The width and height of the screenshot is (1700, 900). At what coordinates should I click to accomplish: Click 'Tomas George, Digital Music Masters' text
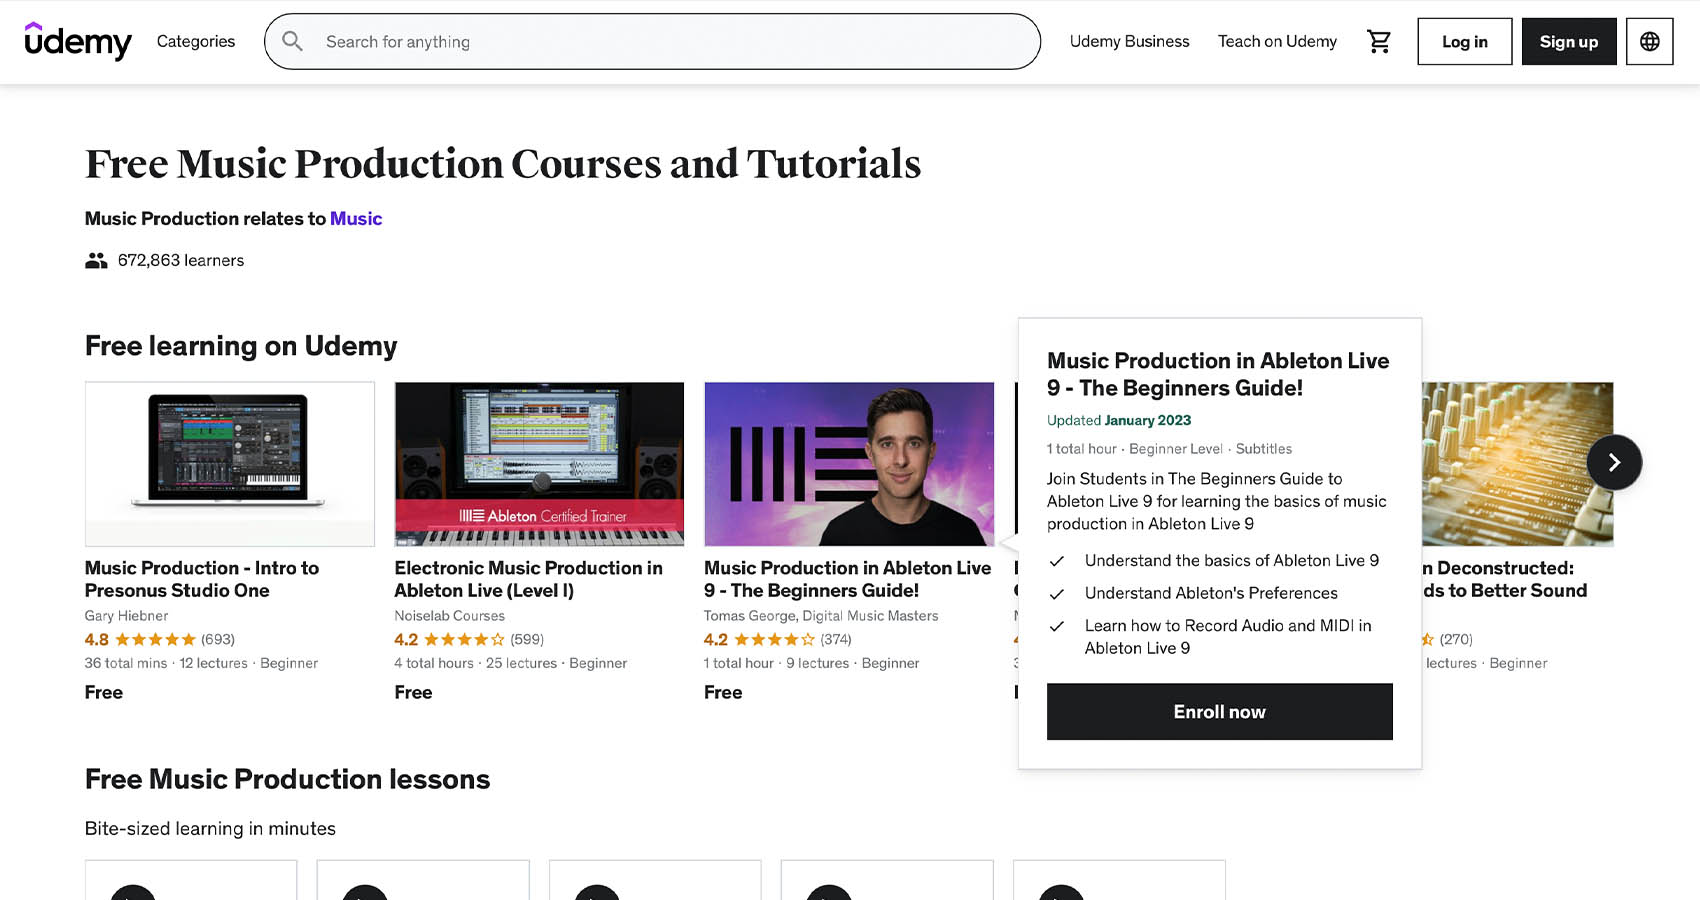(821, 616)
